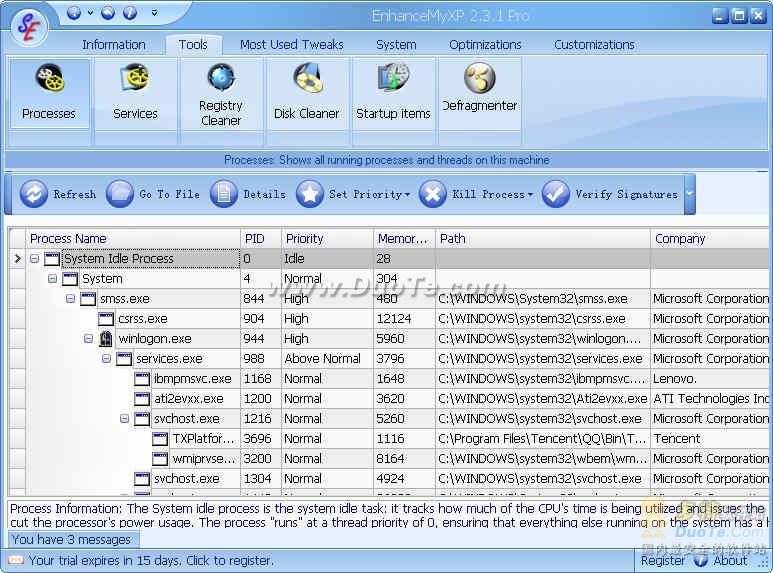The width and height of the screenshot is (773, 573).
Task: Open the toolbar overflow options arrow
Action: tap(690, 194)
